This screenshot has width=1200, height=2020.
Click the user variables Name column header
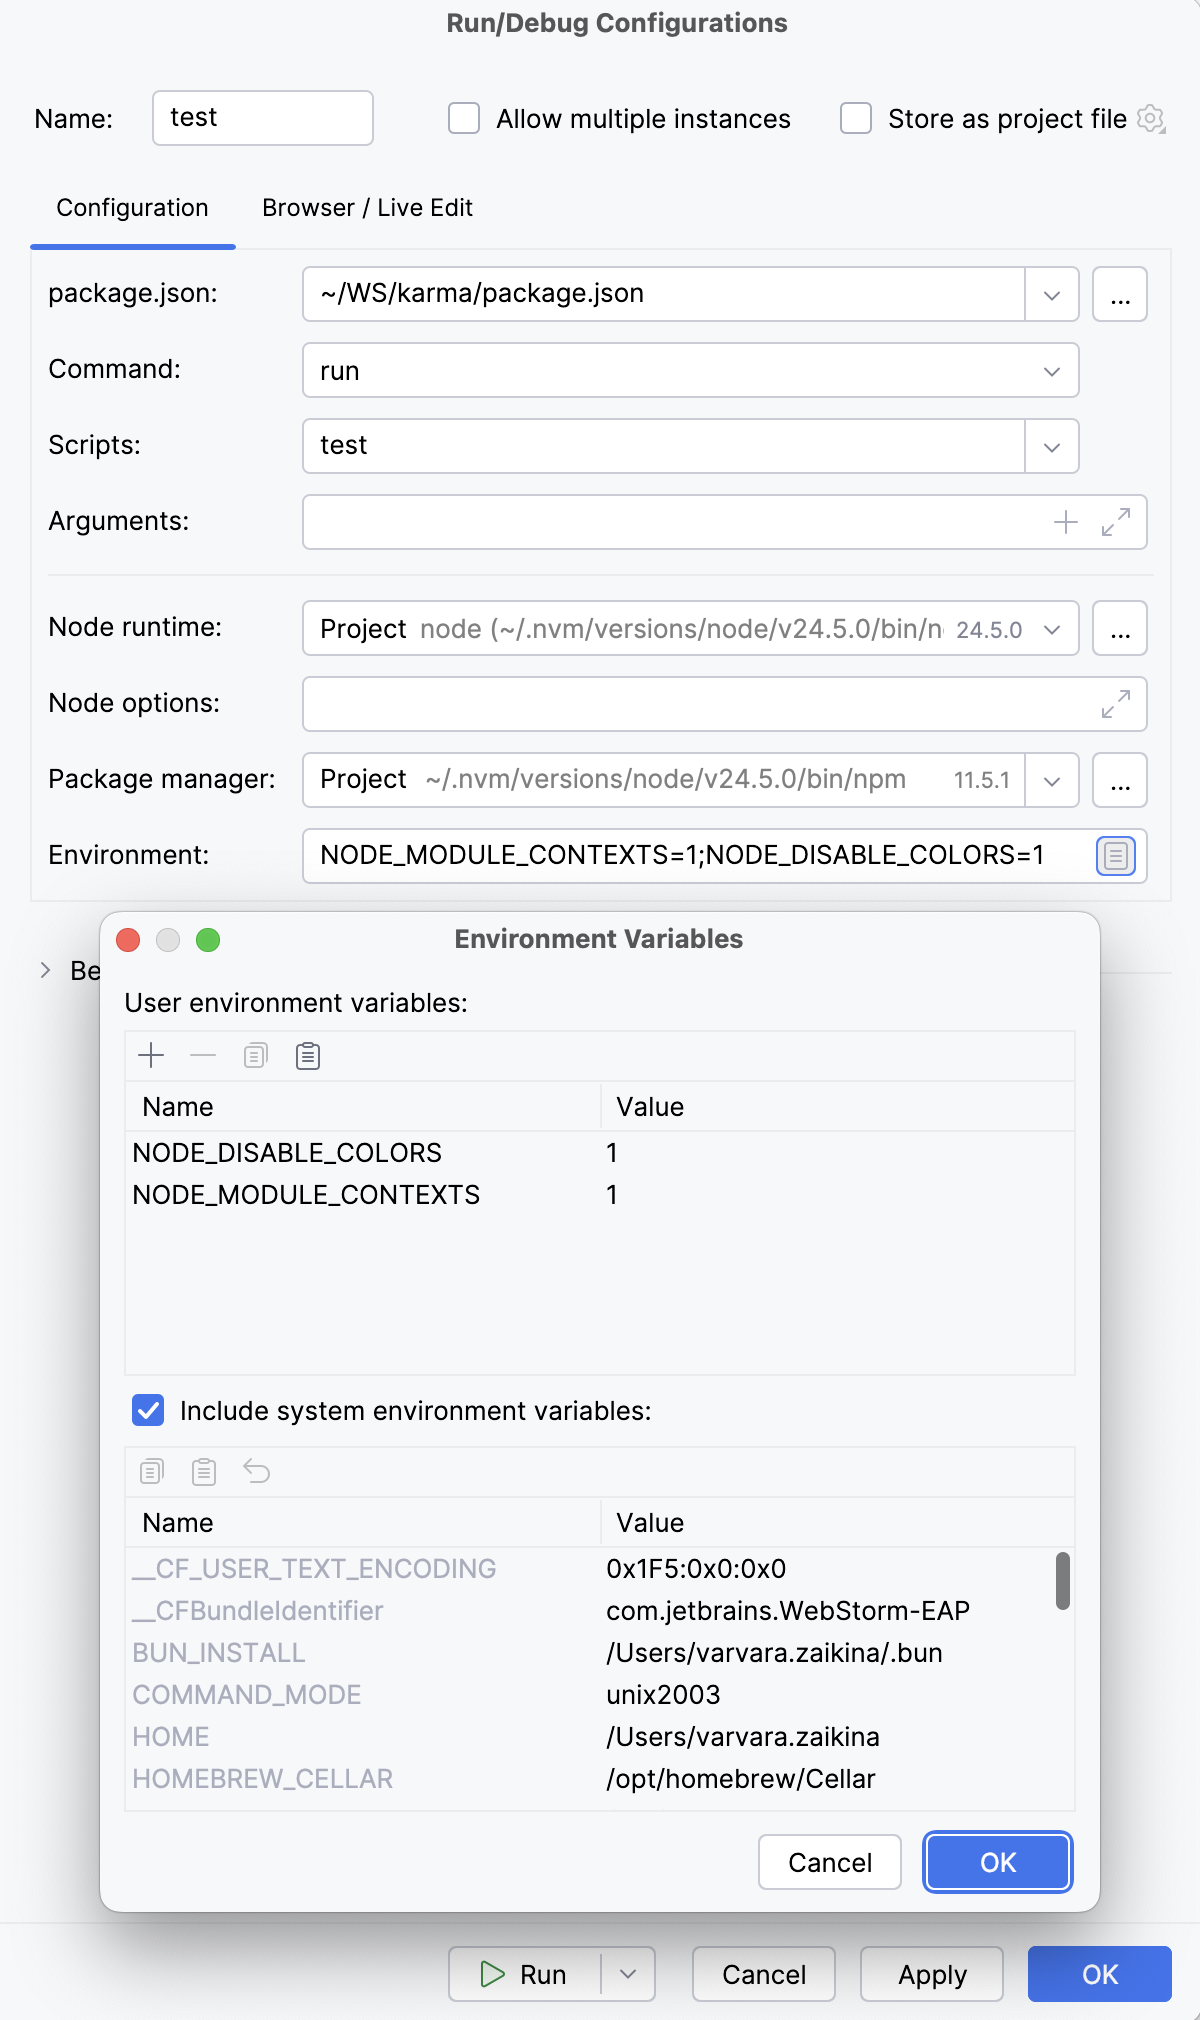363,1107
